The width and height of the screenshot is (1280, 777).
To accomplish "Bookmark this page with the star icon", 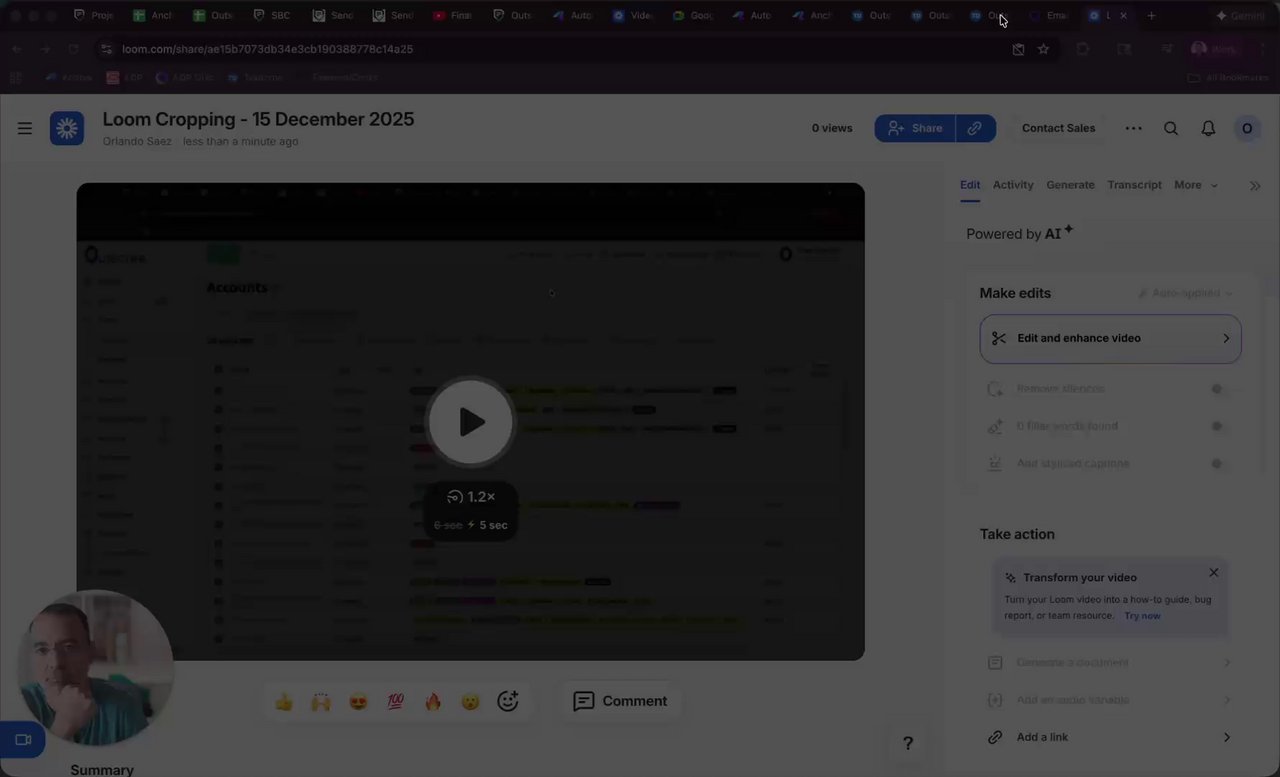I will point(1043,49).
